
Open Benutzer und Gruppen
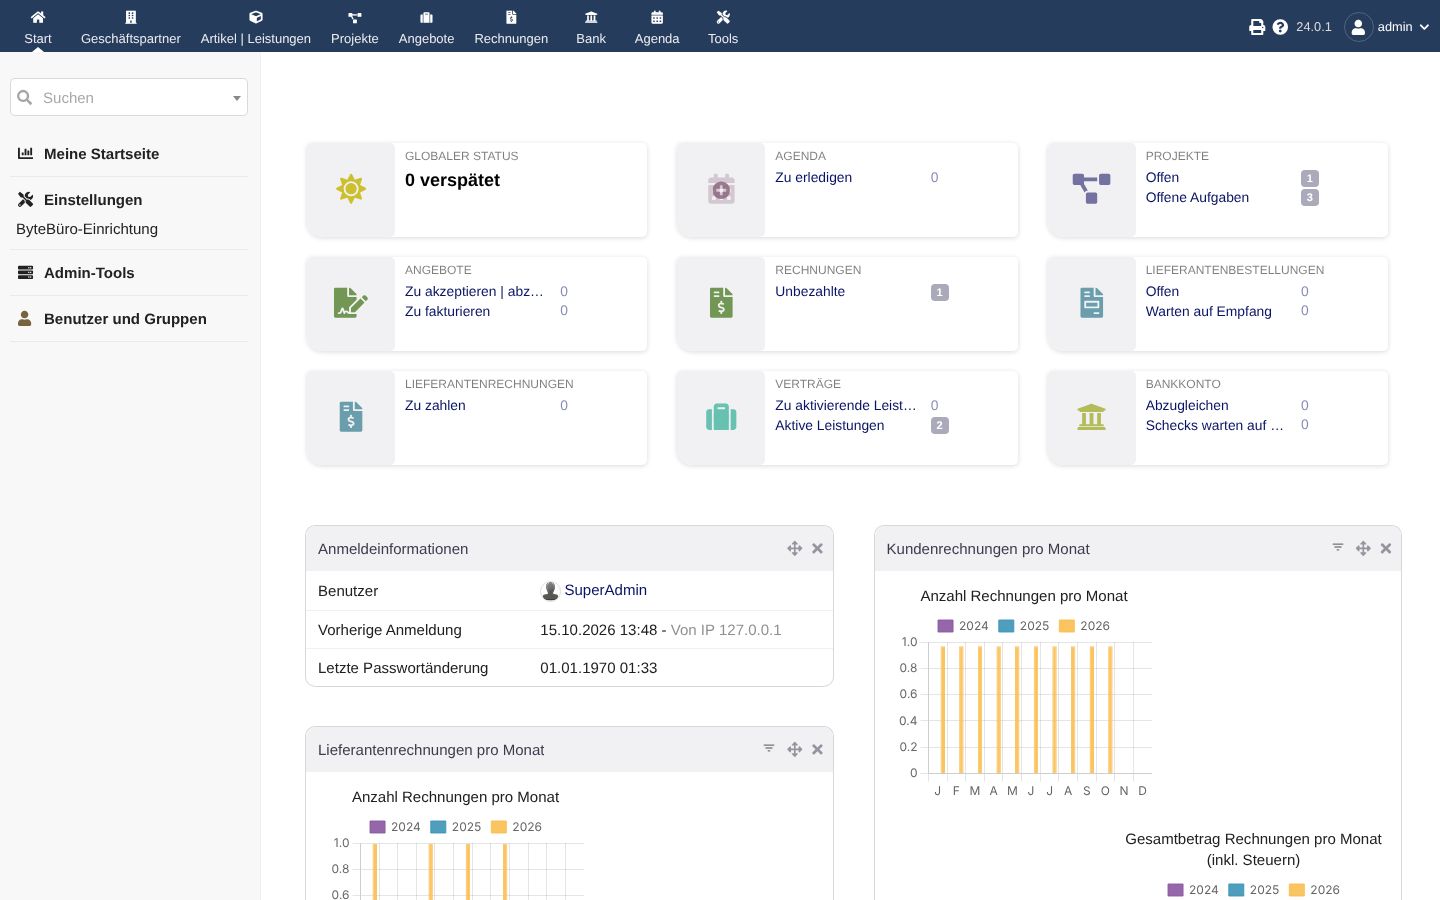tap(125, 319)
